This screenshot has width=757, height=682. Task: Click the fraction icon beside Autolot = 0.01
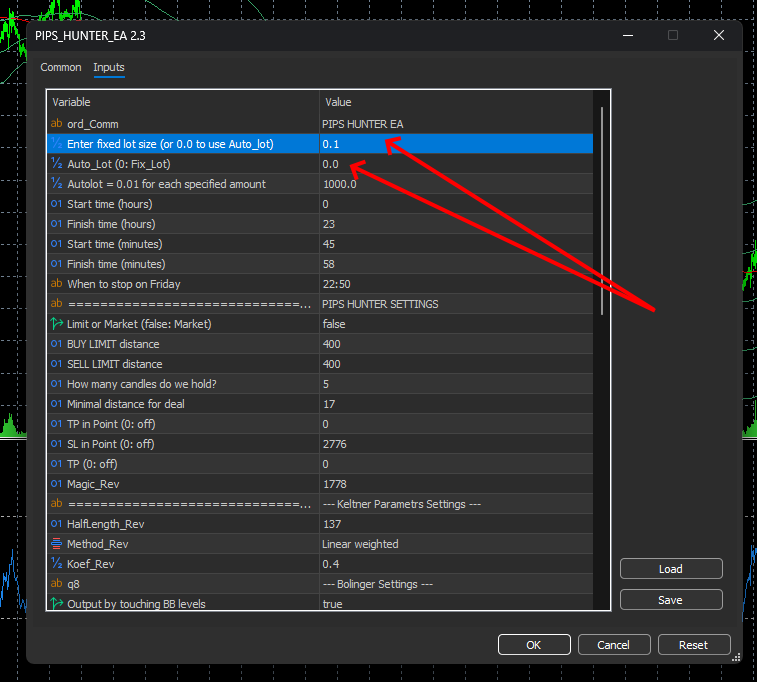56,183
